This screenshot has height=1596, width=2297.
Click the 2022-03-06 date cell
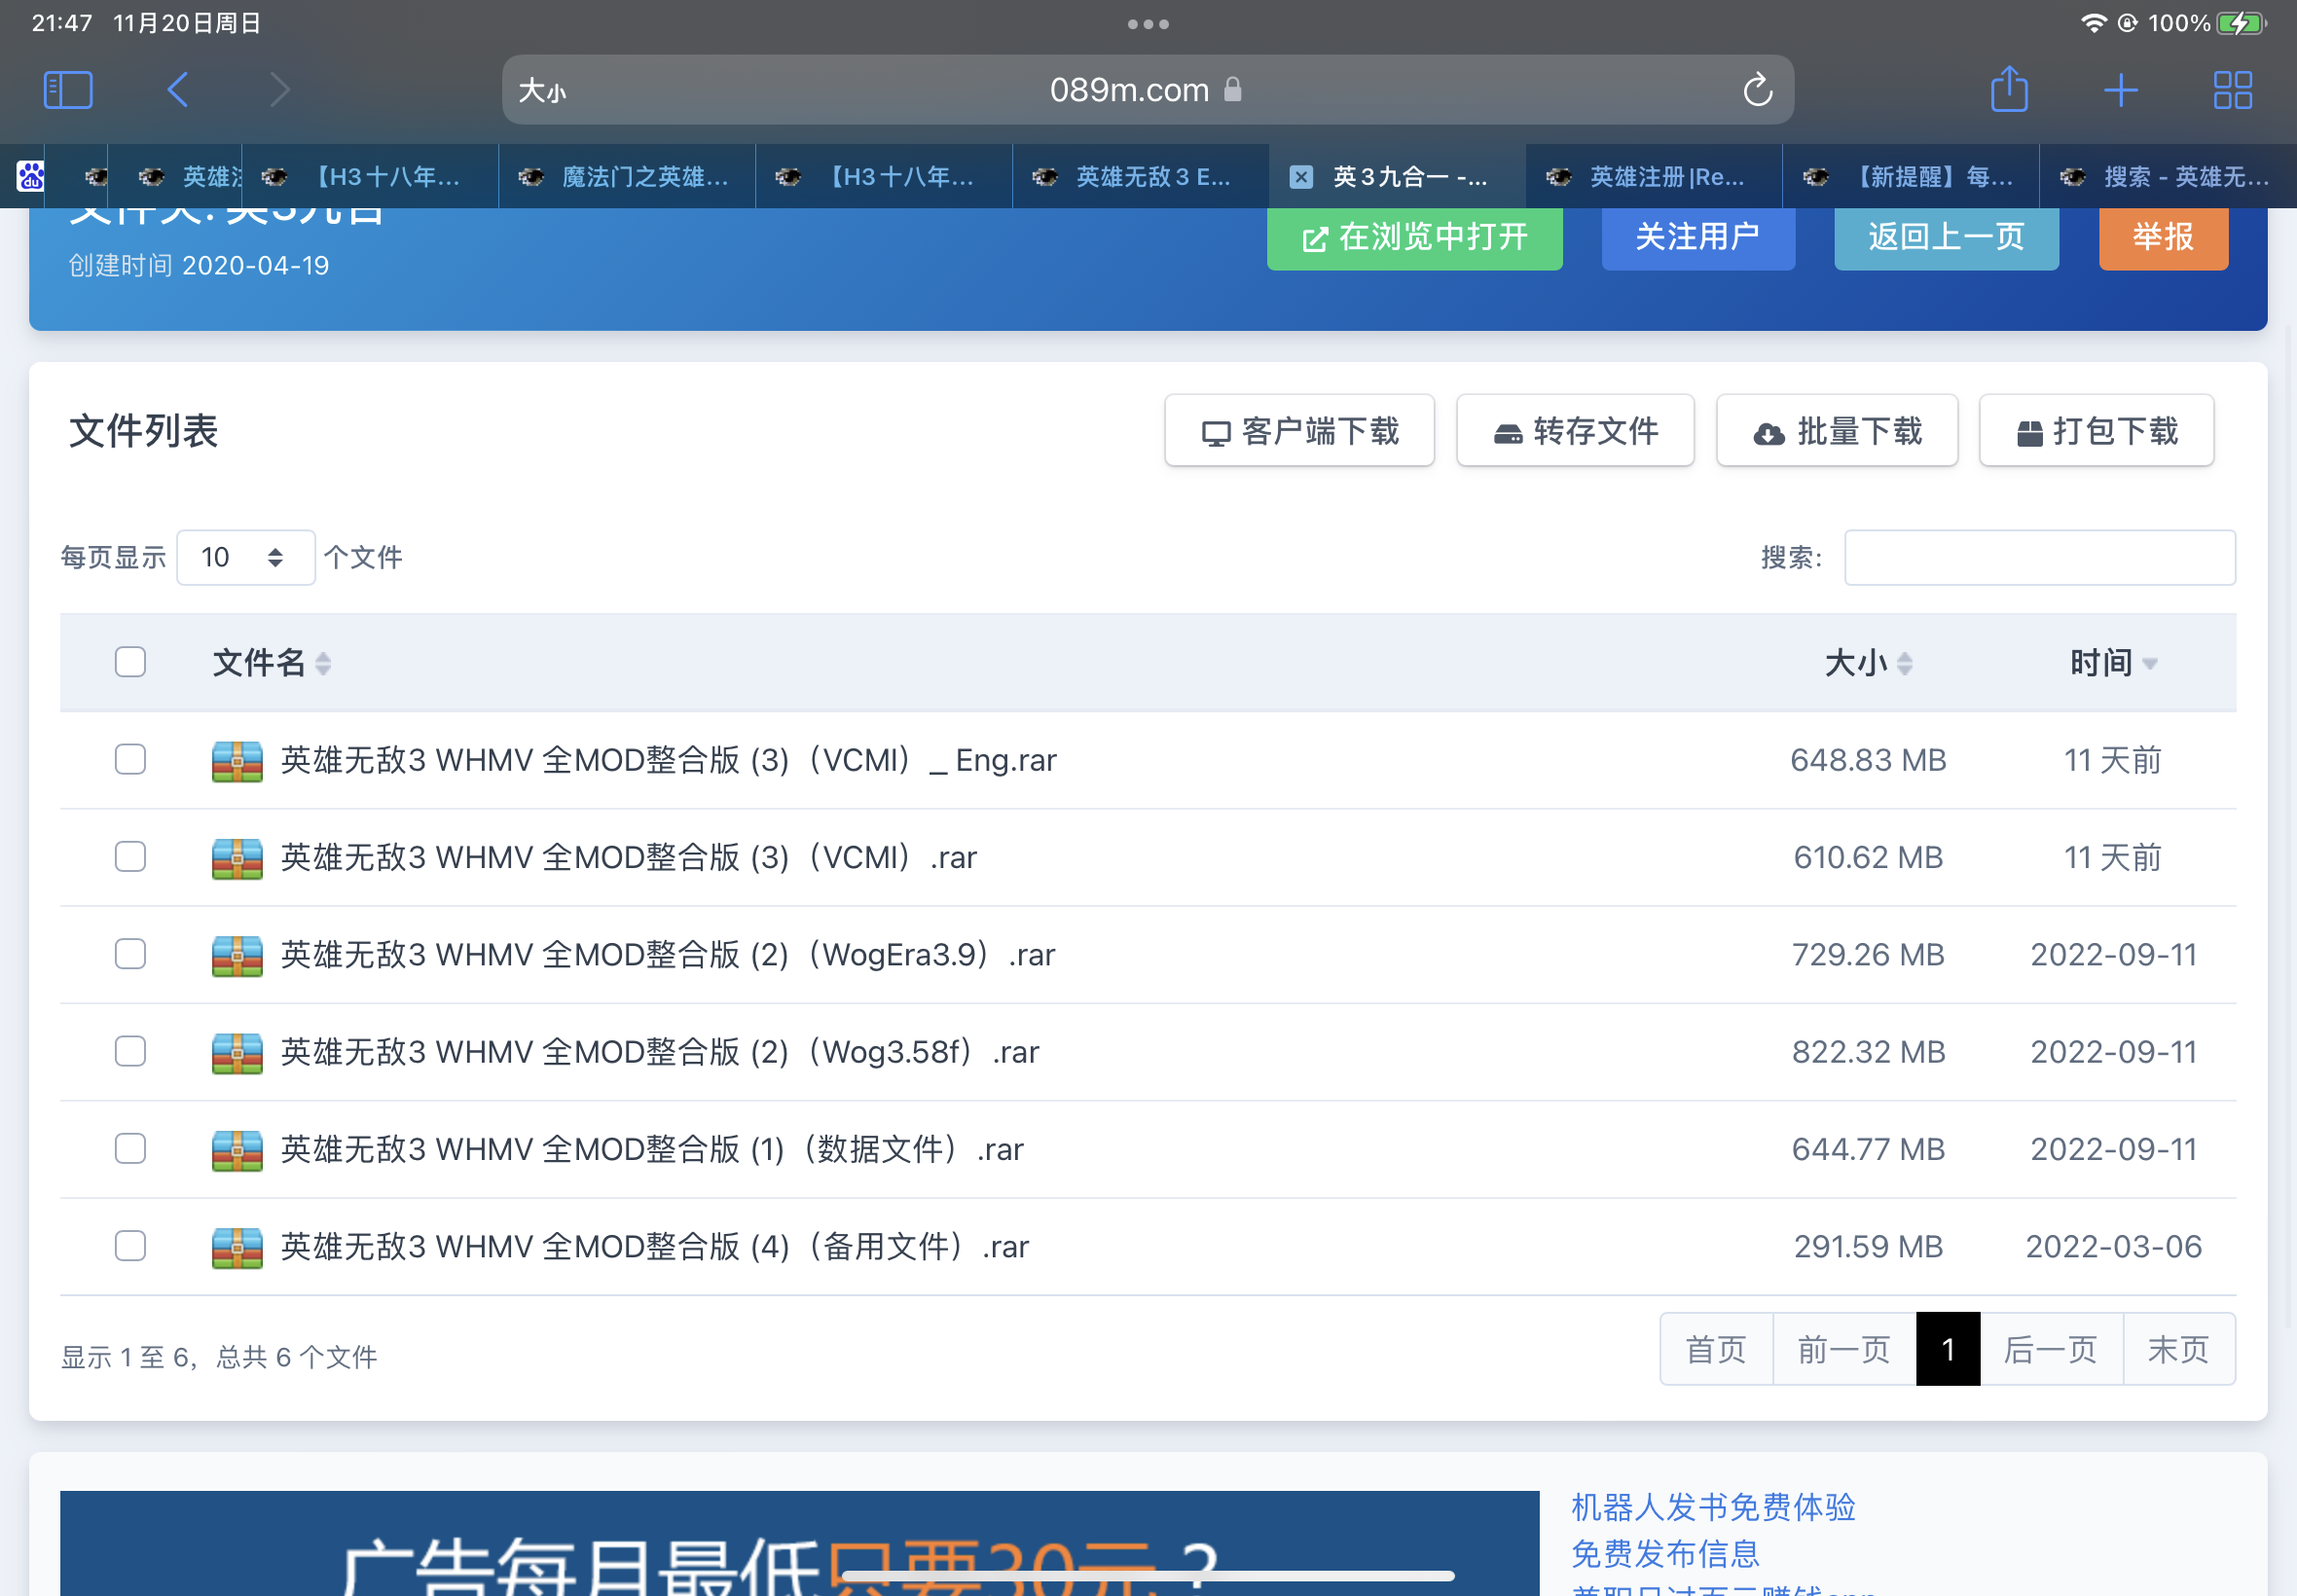[2113, 1247]
